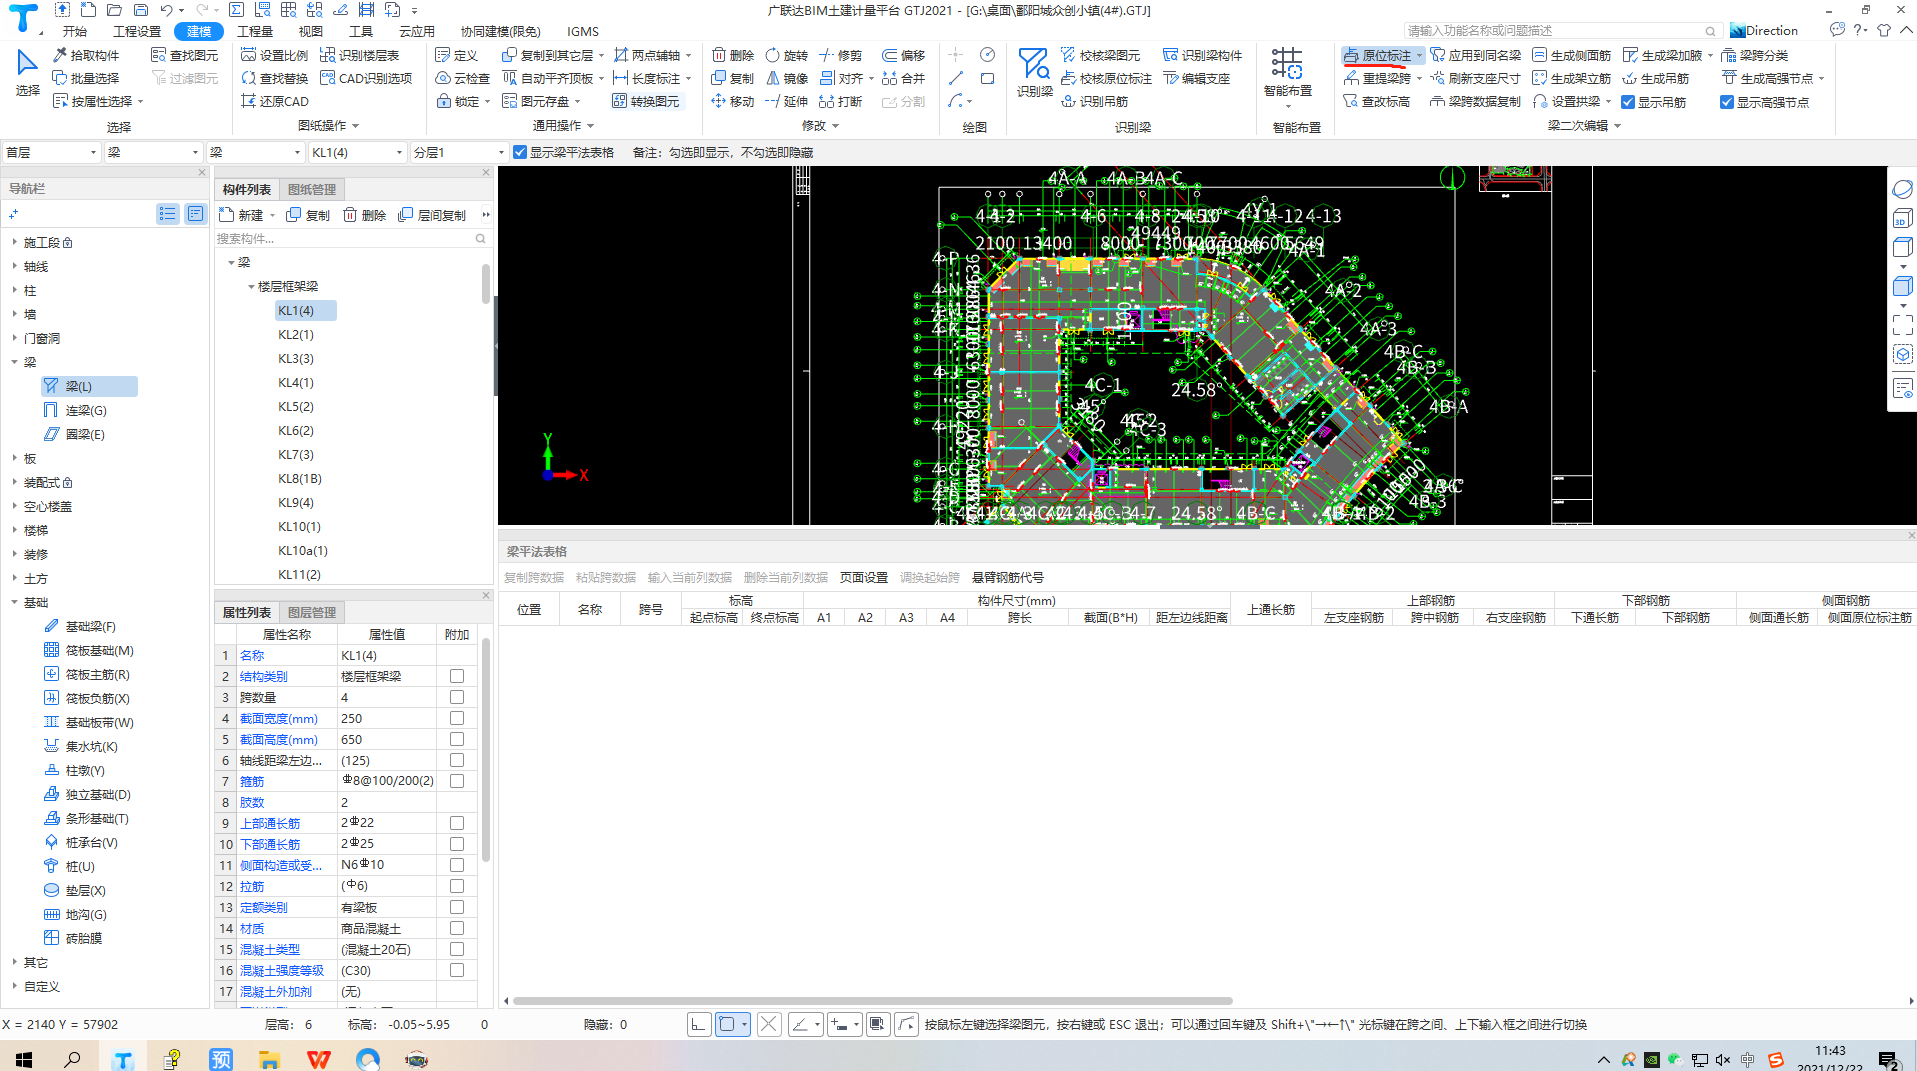Click the 选择 (Select) arrow tool
The height and width of the screenshot is (1071, 1917).
click(x=27, y=72)
